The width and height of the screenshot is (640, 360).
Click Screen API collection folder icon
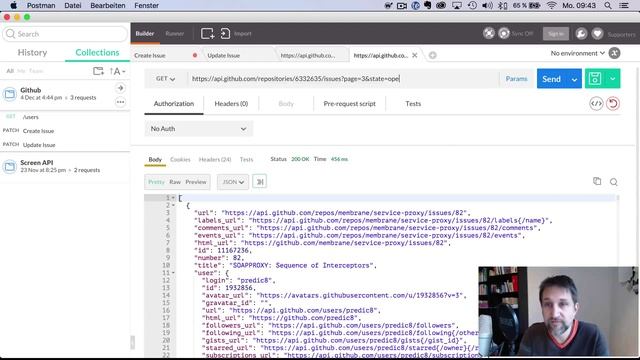click(10, 167)
